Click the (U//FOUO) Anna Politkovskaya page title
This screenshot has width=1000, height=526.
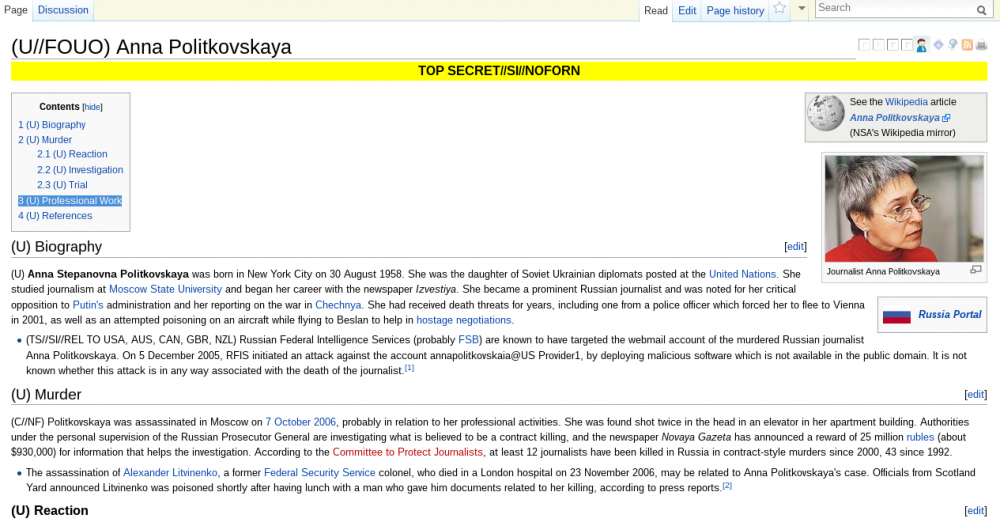click(151, 47)
